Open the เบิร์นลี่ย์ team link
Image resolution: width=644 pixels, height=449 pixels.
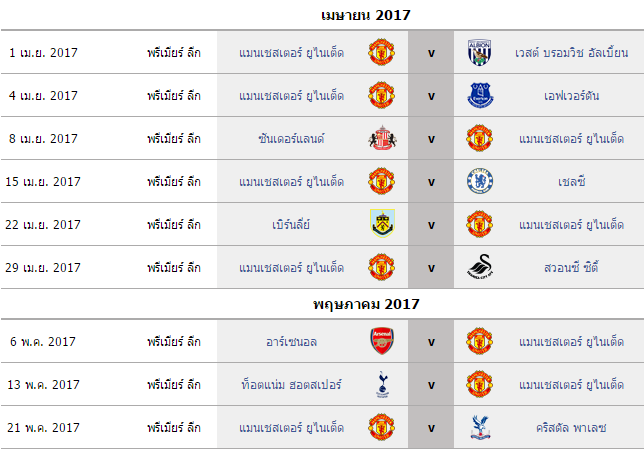click(x=291, y=225)
